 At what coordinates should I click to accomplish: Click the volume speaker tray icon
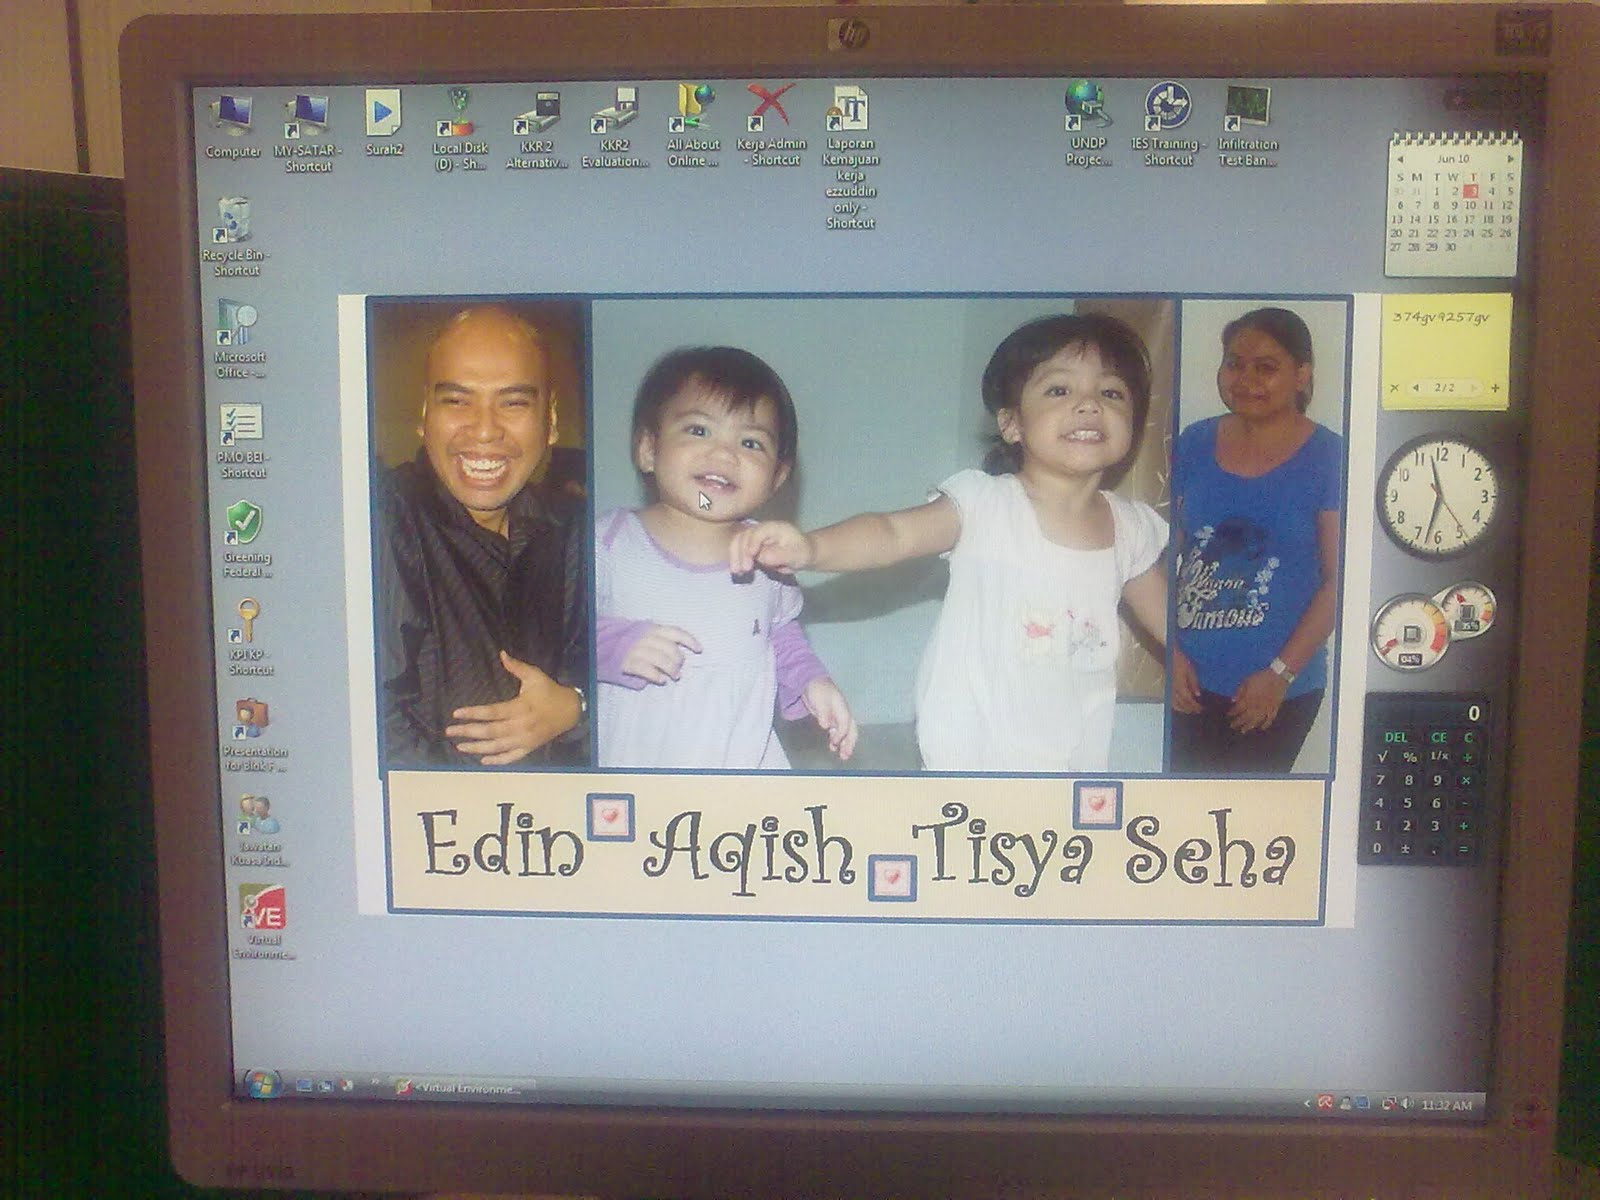(x=1406, y=1104)
